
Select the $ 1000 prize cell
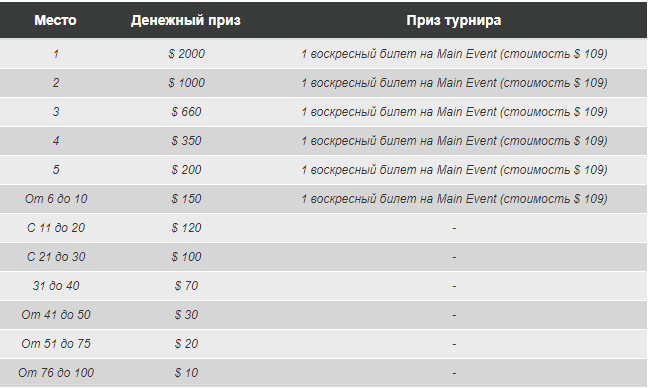pyautogui.click(x=186, y=83)
